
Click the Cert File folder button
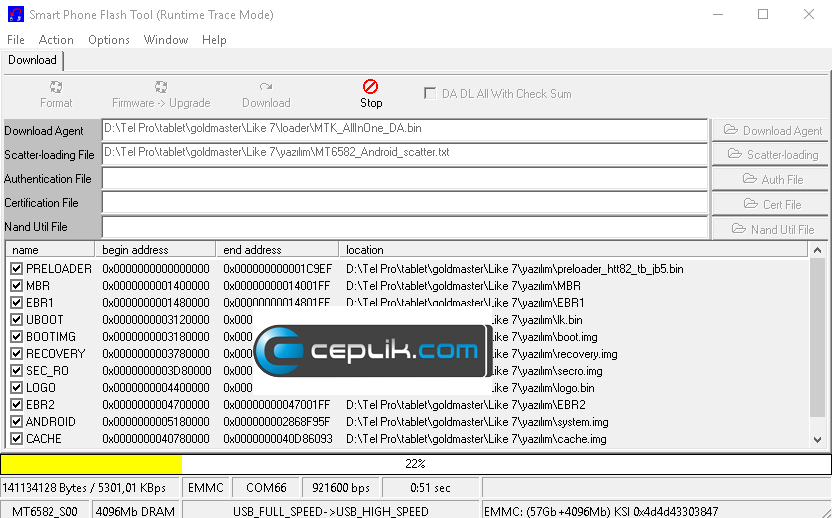(x=771, y=204)
